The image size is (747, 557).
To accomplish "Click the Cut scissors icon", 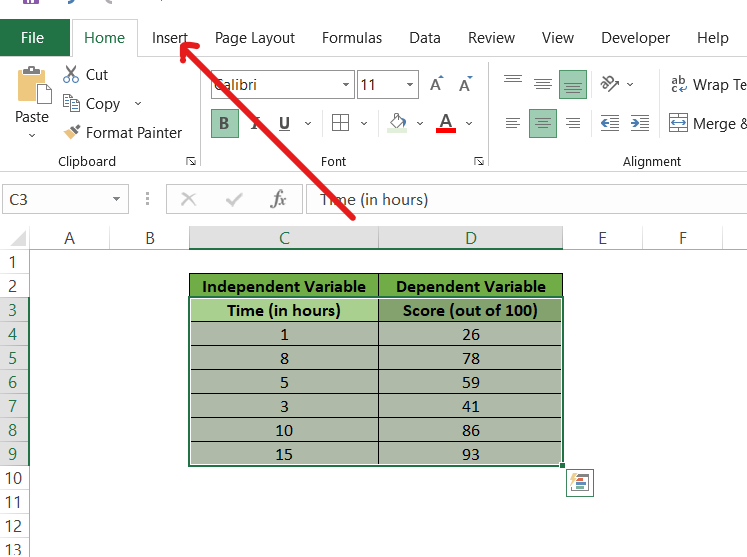I will [71, 75].
